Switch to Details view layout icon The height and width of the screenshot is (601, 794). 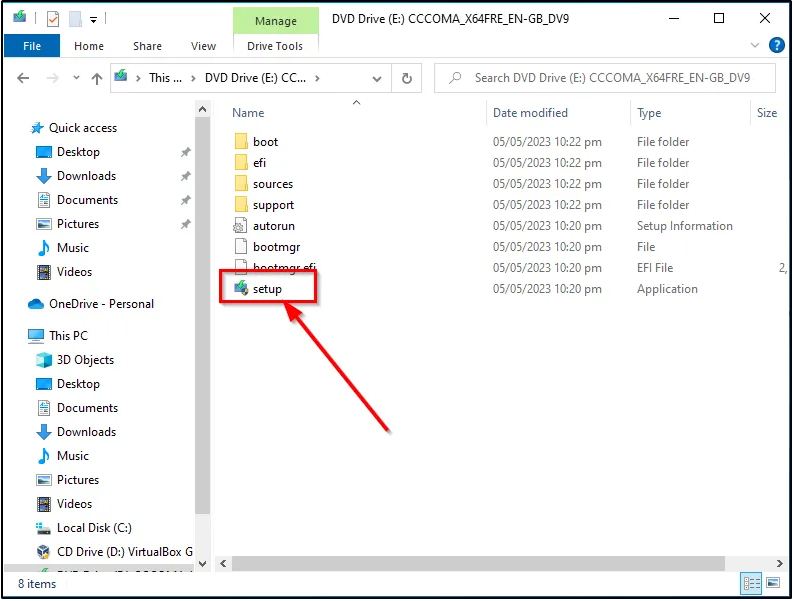pyautogui.click(x=751, y=584)
